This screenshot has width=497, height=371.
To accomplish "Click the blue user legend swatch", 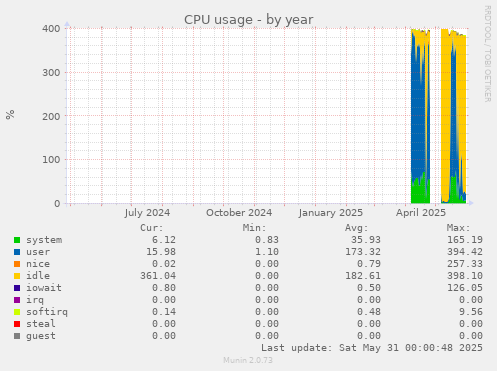I will (17, 252).
